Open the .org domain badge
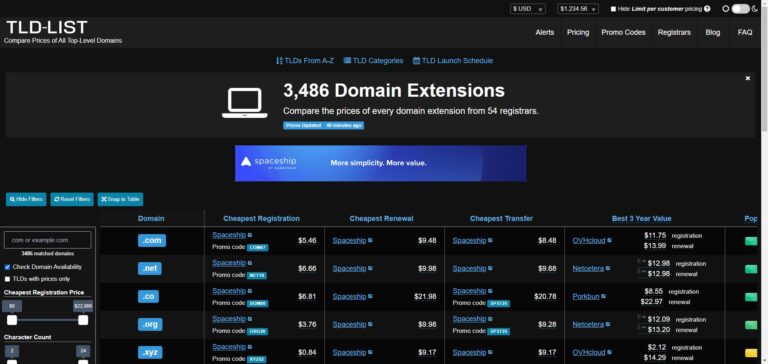 click(x=150, y=324)
